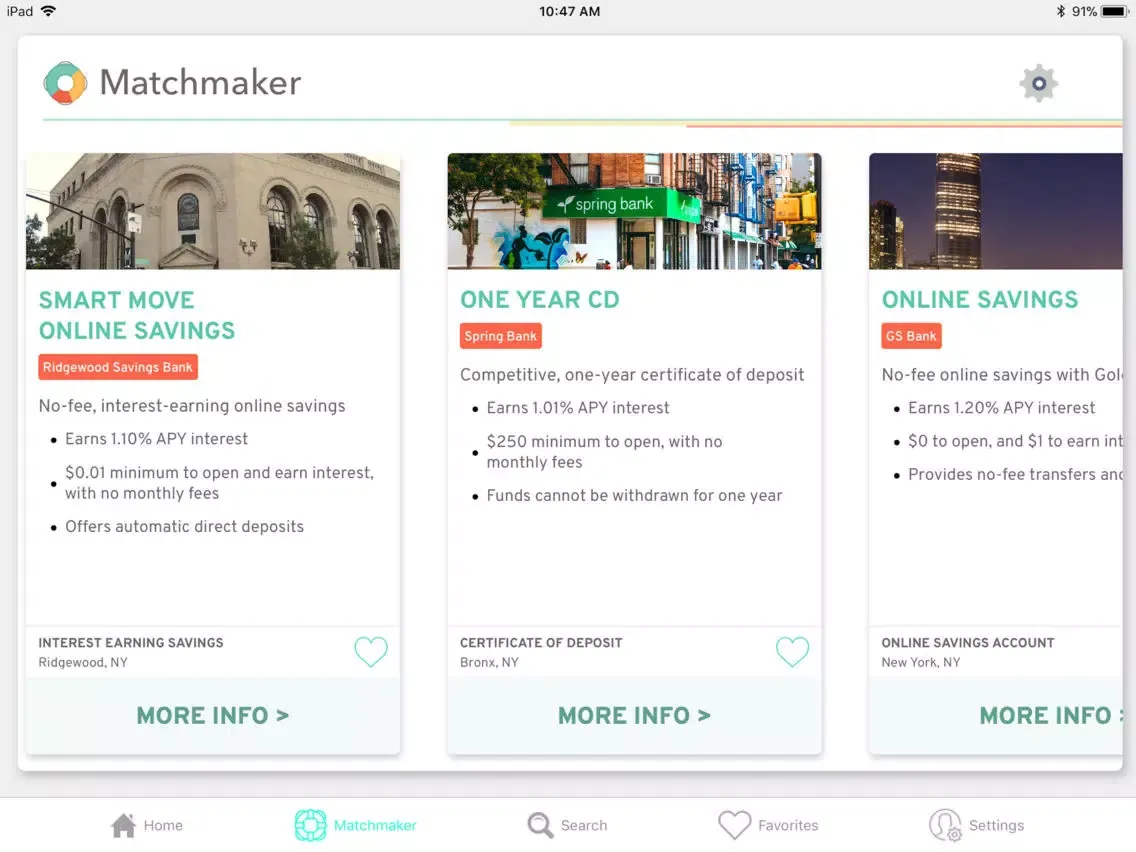Viewport: 1136px width, 852px height.
Task: Open the spring bank storefront photo
Action: click(635, 211)
